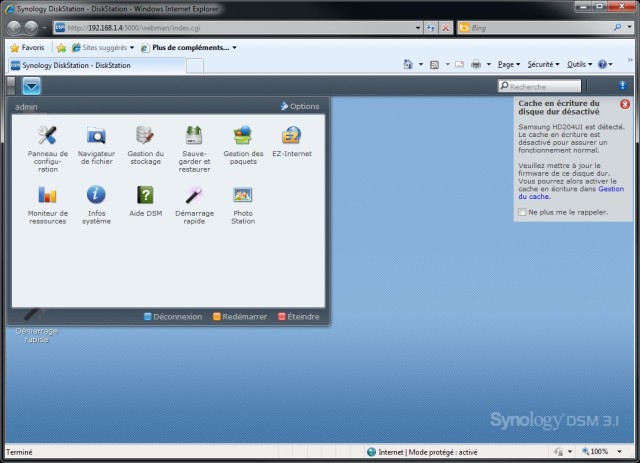Open zoom level 100% dropdown

click(x=619, y=452)
